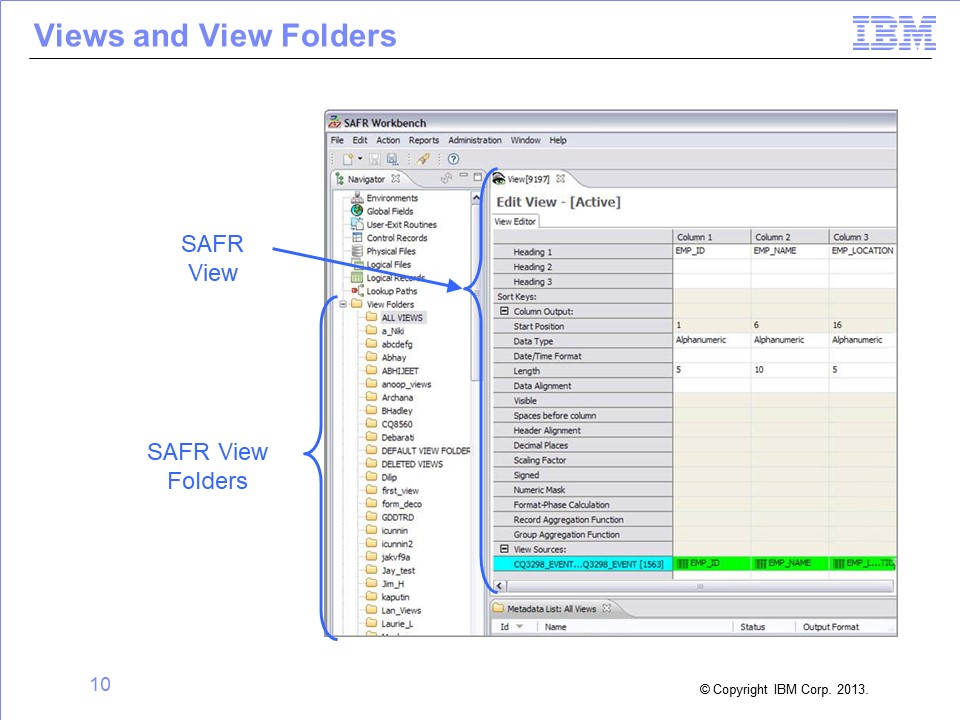
Task: Click the Help question mark icon
Action: pos(454,159)
